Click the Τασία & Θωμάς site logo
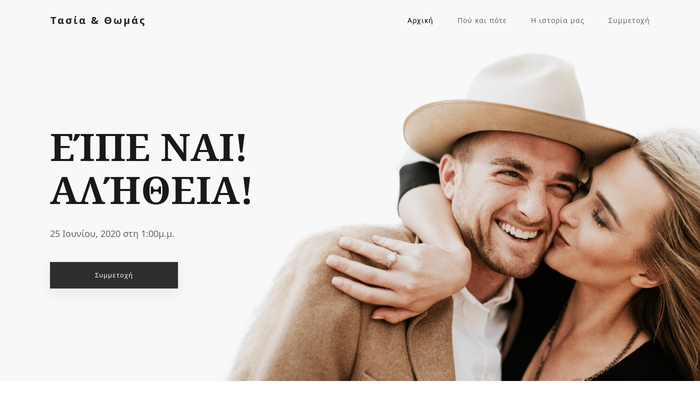 click(98, 21)
